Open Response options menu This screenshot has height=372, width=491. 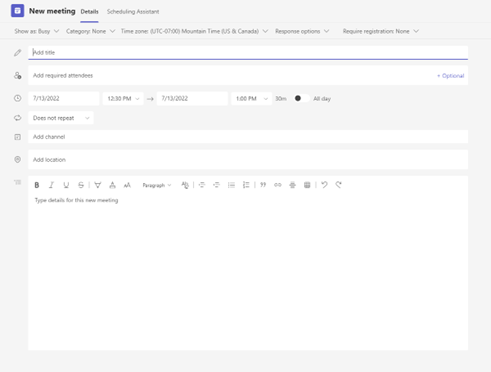point(302,31)
